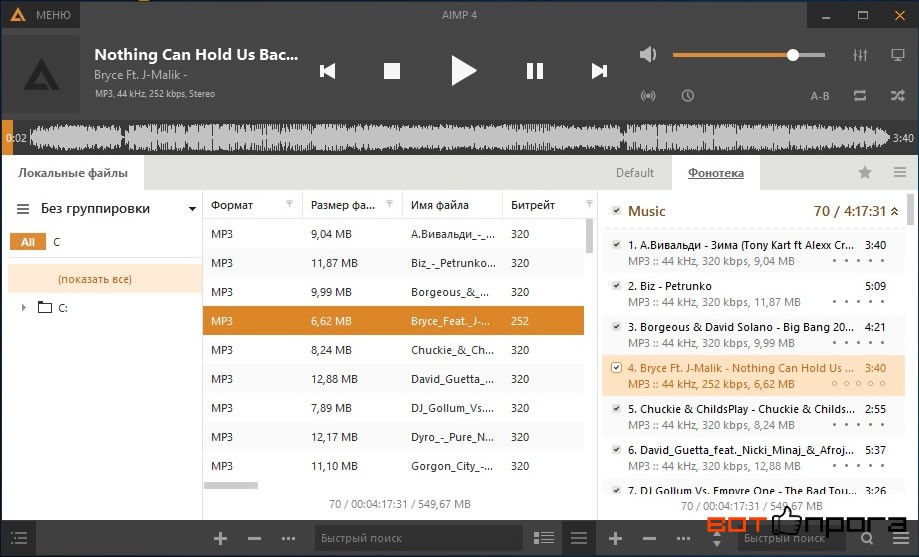The width and height of the screenshot is (919, 557).
Task: Toggle A-B repeat section
Action: [819, 96]
